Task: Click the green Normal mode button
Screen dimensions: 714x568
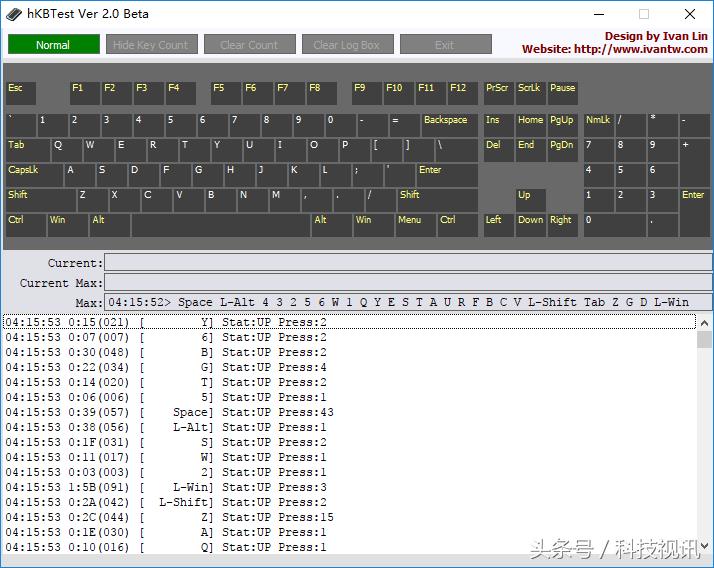Action: [x=54, y=45]
